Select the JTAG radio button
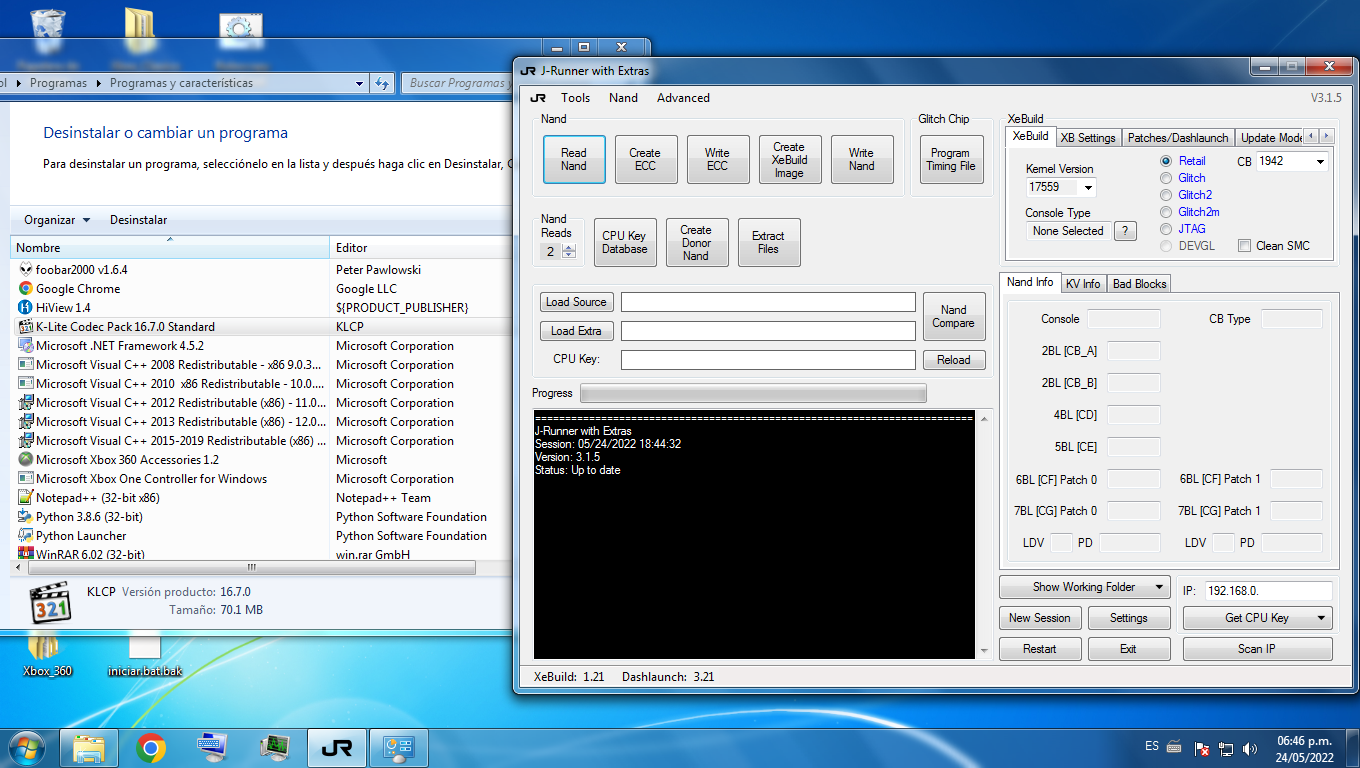This screenshot has width=1360, height=768. 1165,229
